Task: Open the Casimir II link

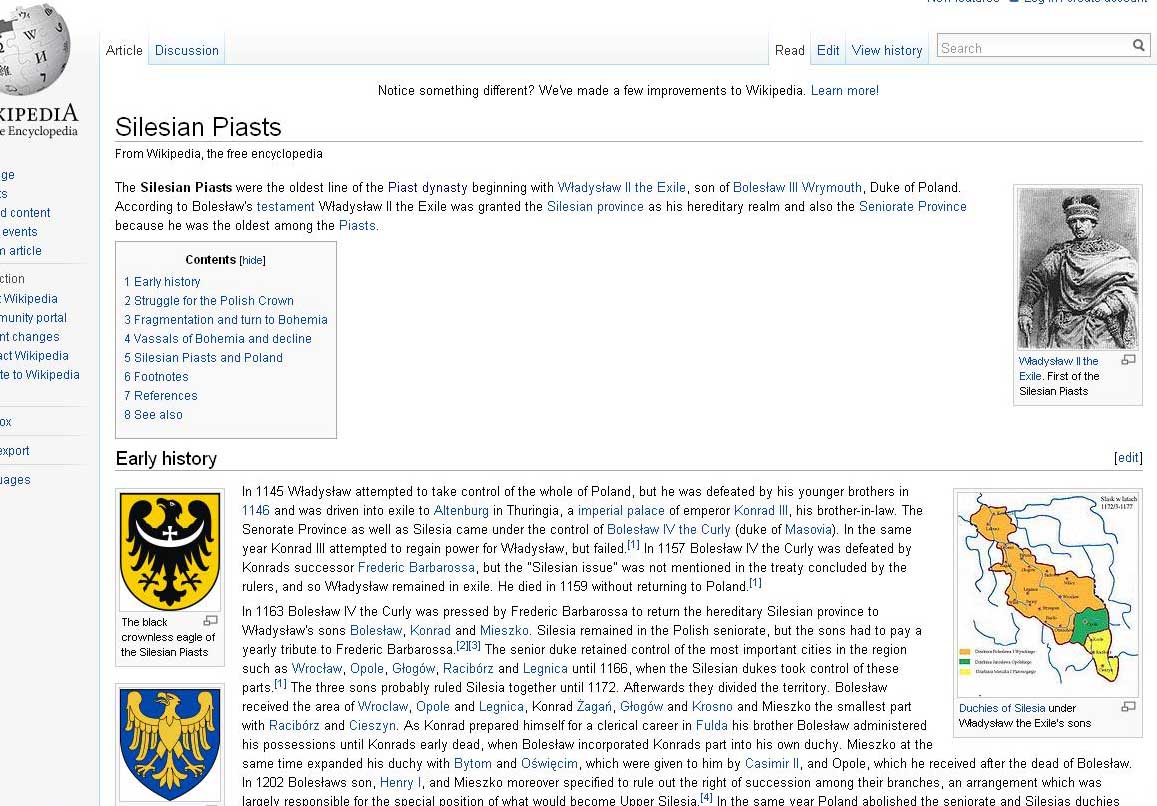Action: (x=772, y=764)
